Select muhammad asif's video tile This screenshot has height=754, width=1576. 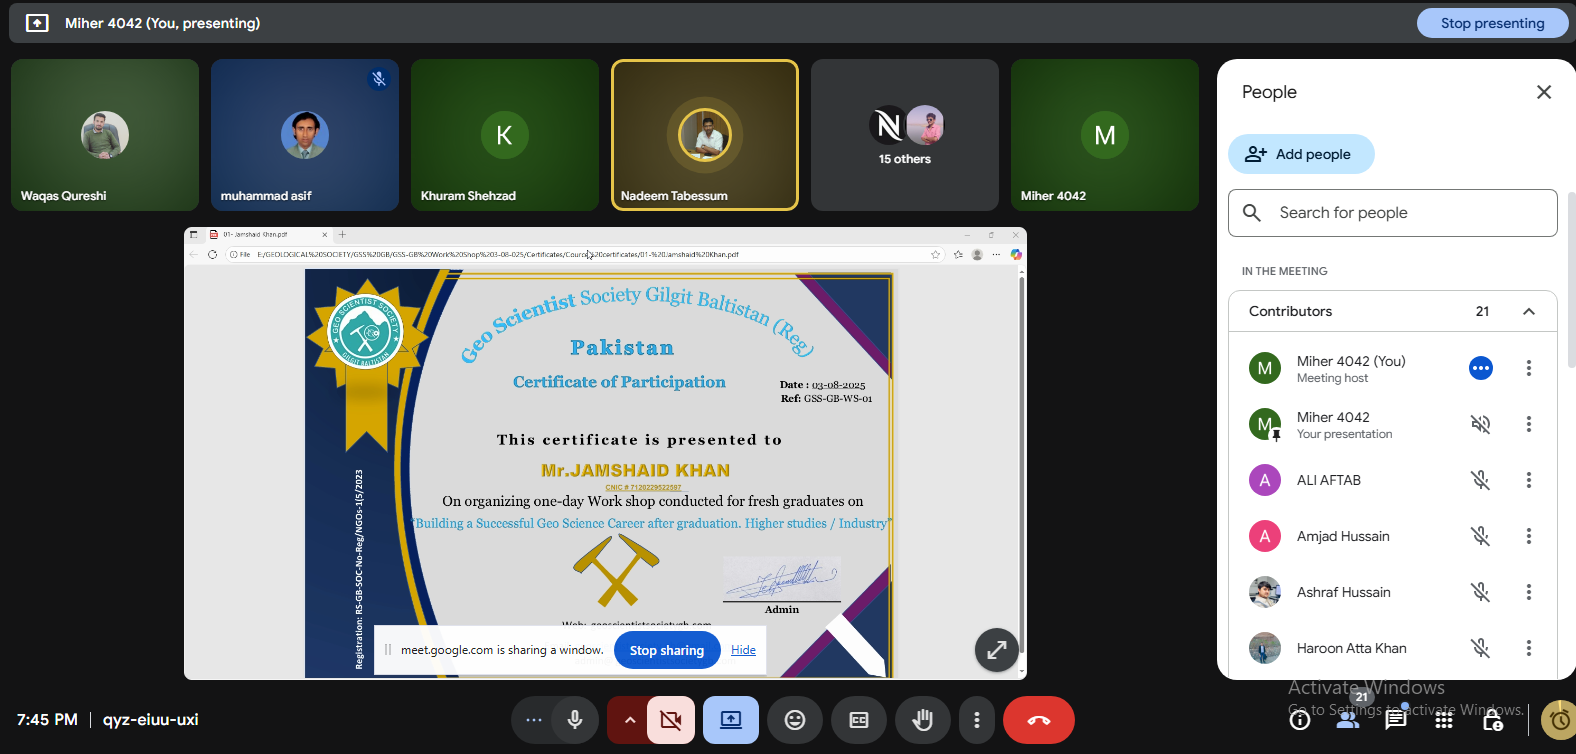click(305, 135)
